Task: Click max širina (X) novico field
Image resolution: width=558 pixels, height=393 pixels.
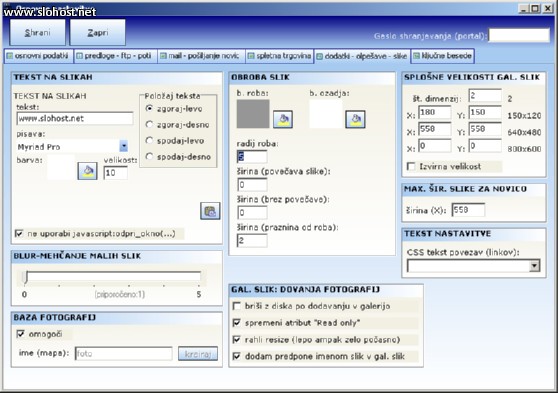Action: tap(468, 210)
